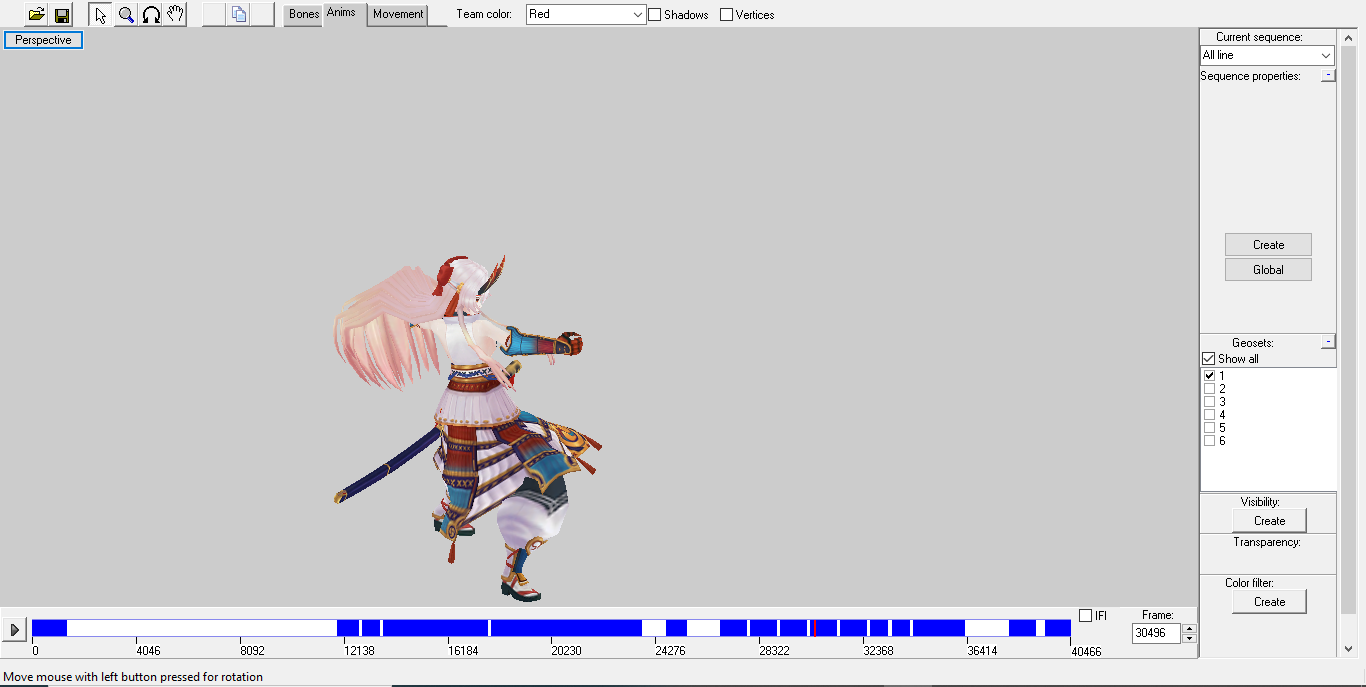Uncheck the Show all geosets checkbox
The height and width of the screenshot is (687, 1366).
coord(1209,359)
